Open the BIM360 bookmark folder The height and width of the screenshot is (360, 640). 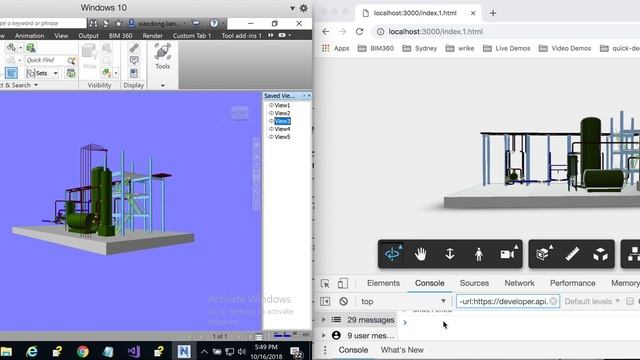point(376,48)
